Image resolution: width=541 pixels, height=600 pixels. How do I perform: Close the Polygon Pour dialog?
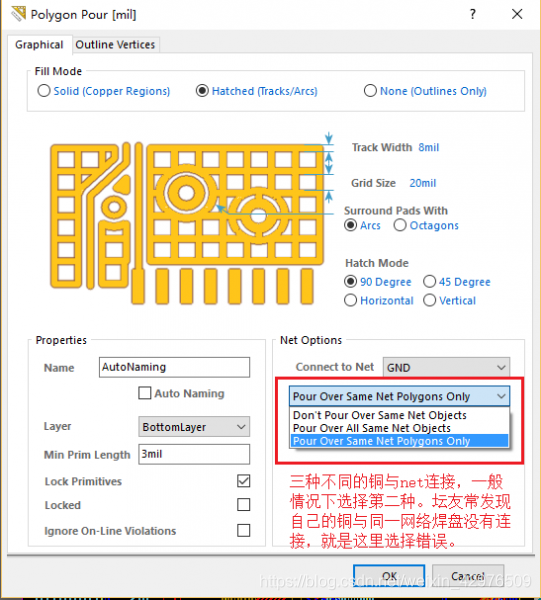coord(517,14)
